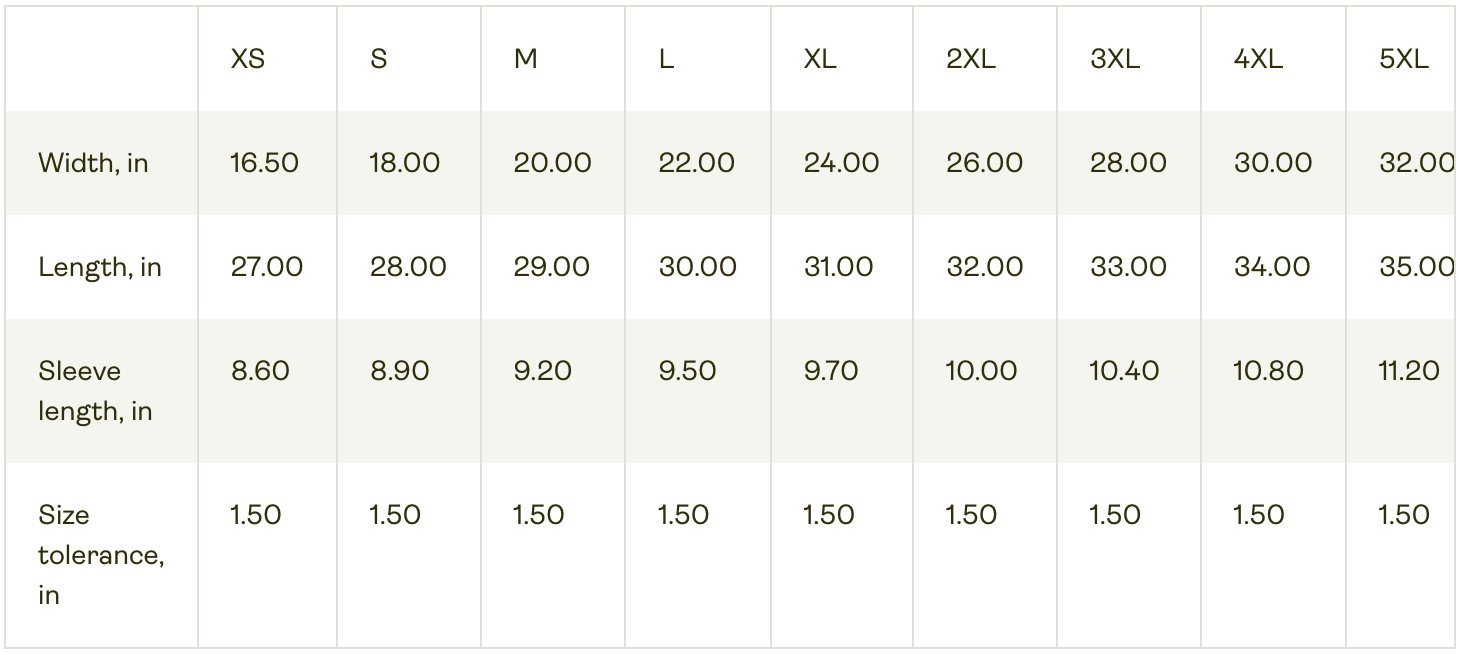This screenshot has width=1460, height=654.
Task: Select the 5XL column header
Action: 1404,59
